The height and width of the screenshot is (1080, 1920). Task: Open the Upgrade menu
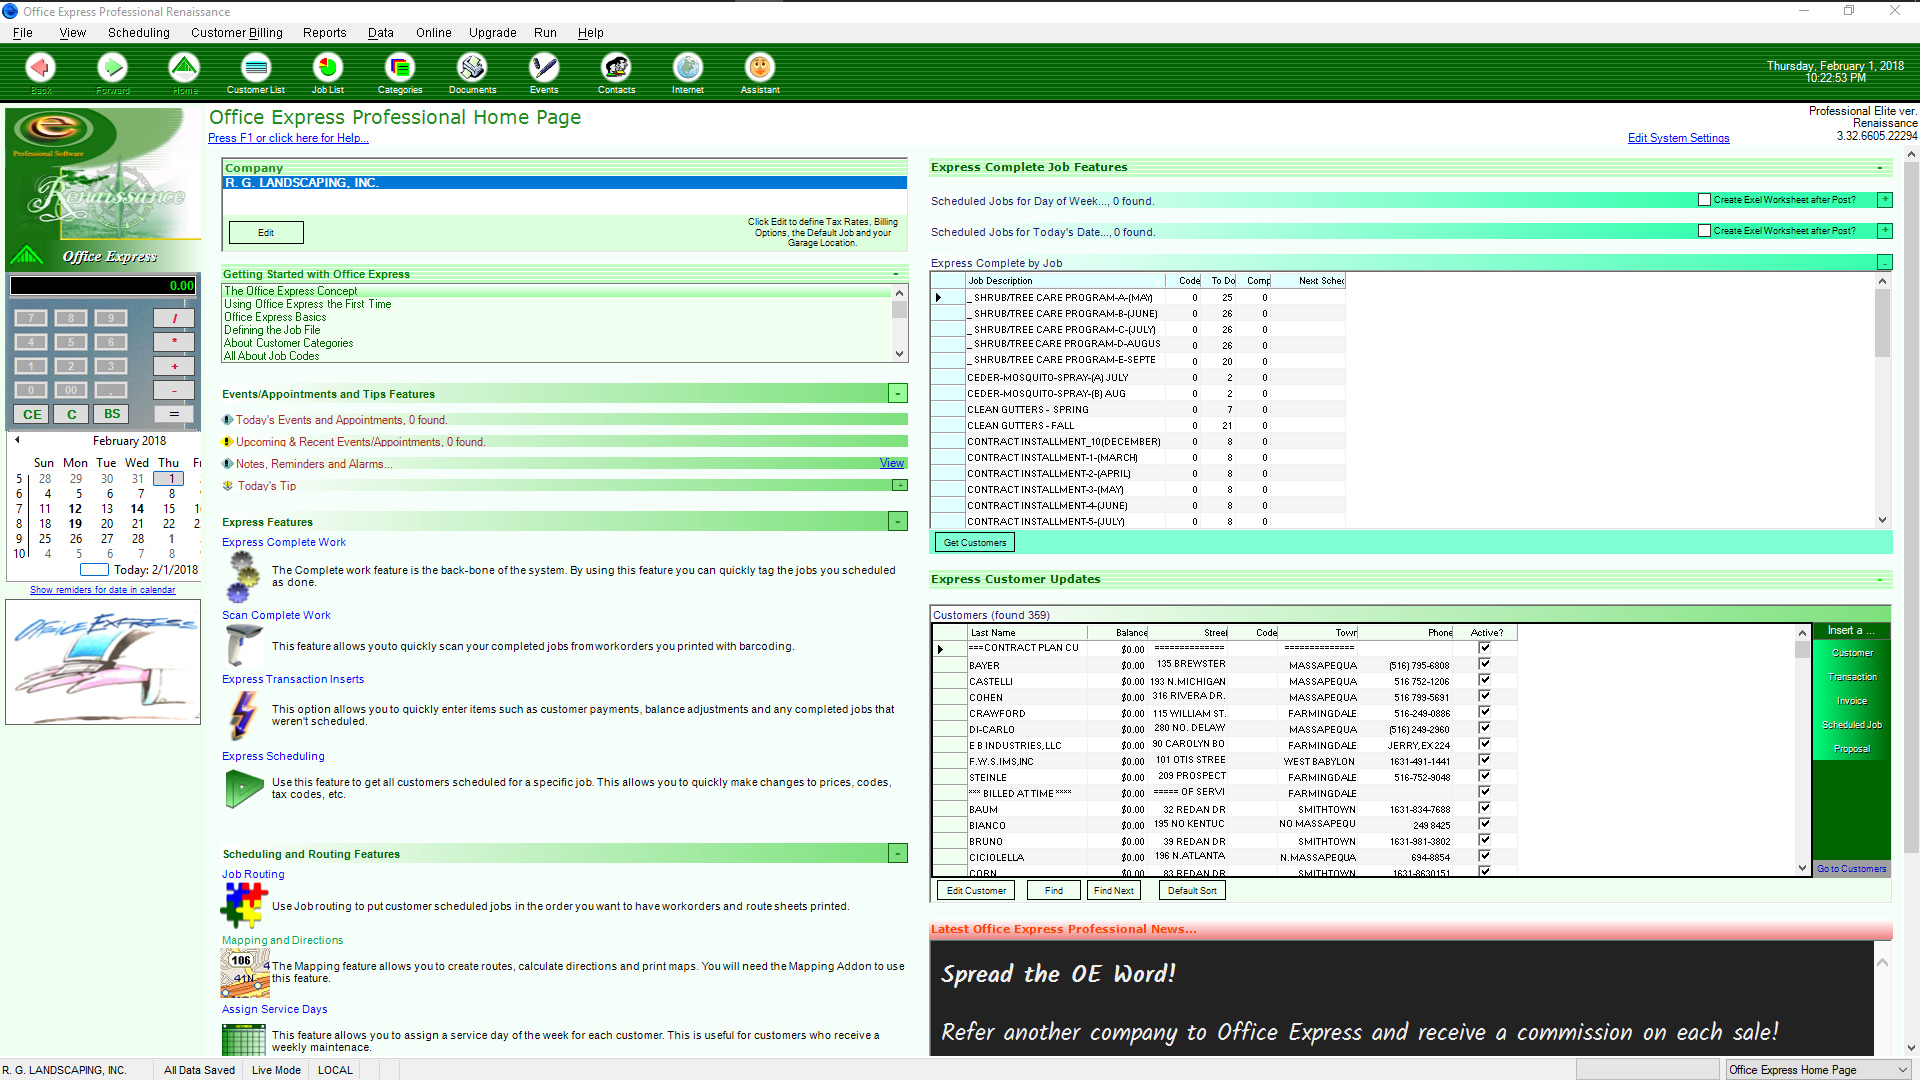pyautogui.click(x=493, y=33)
